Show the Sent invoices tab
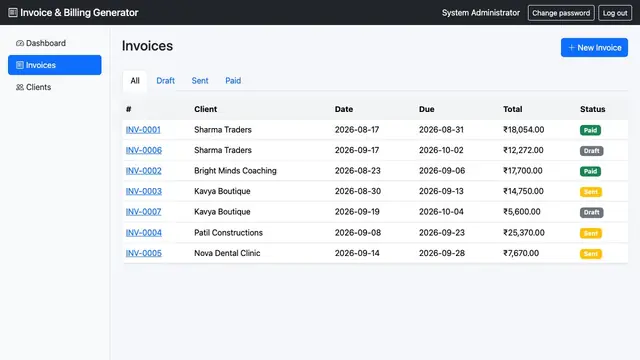This screenshot has width=640, height=360. (x=200, y=80)
